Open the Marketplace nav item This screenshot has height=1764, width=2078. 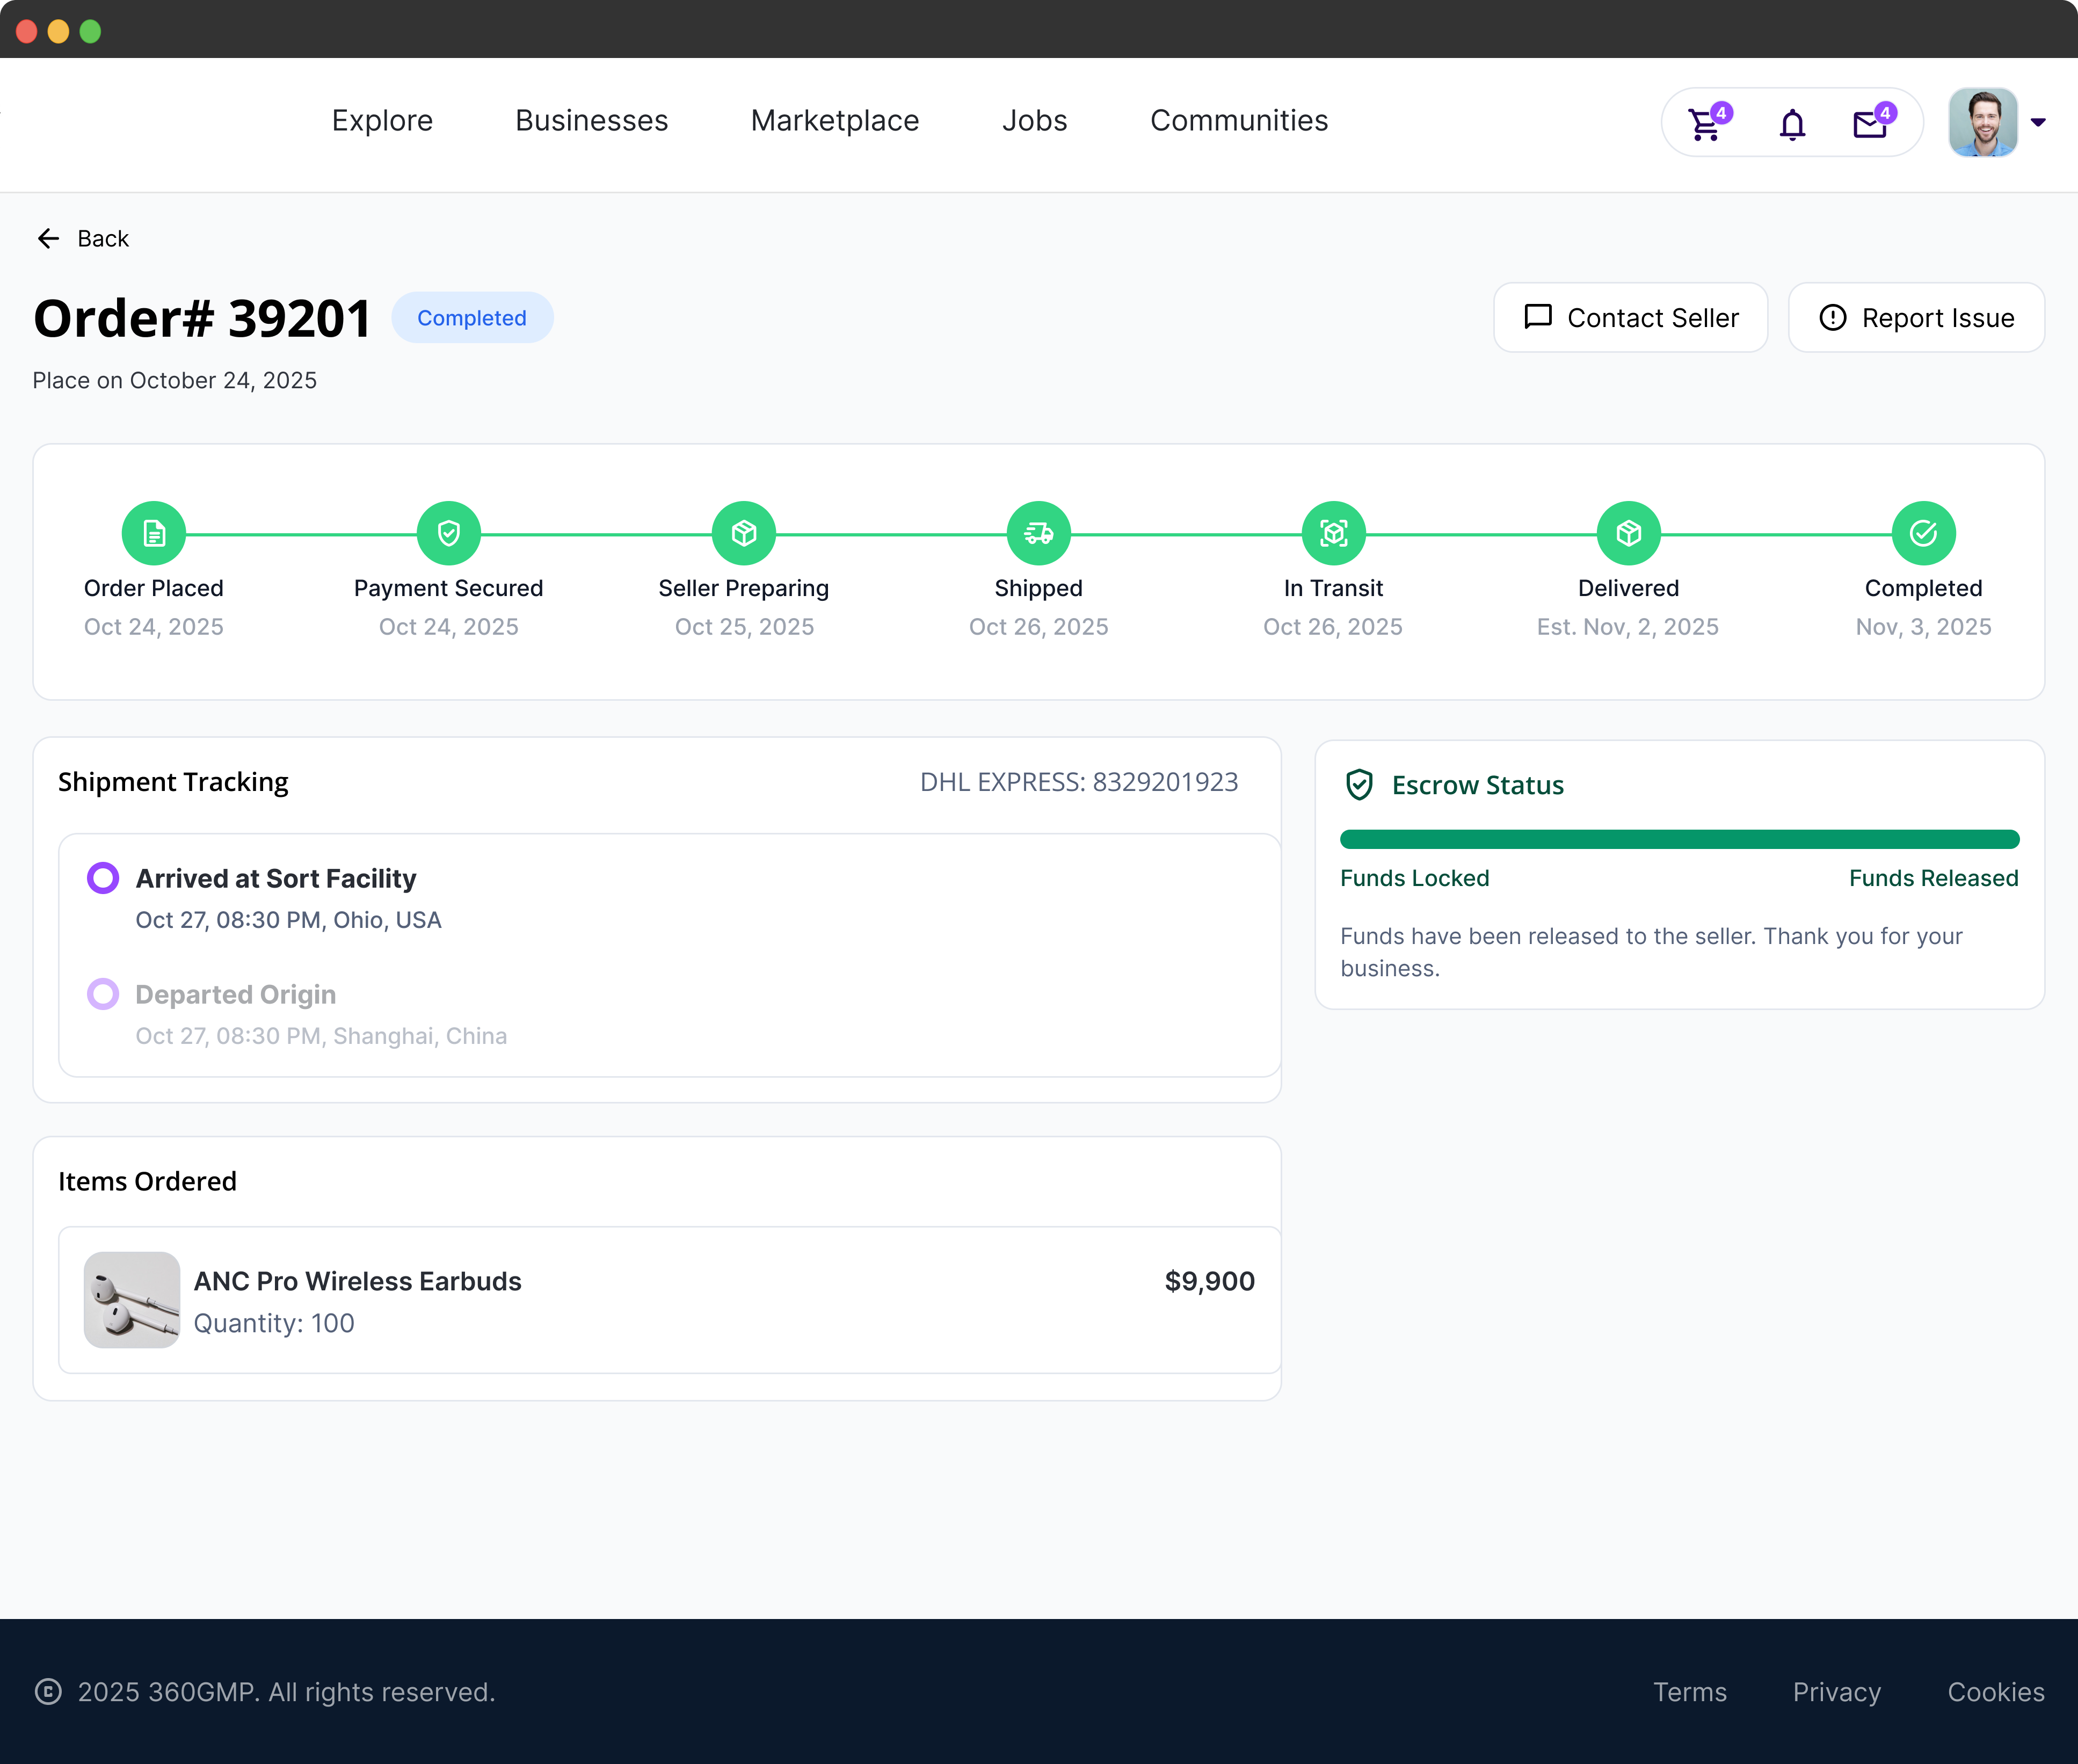pos(835,121)
